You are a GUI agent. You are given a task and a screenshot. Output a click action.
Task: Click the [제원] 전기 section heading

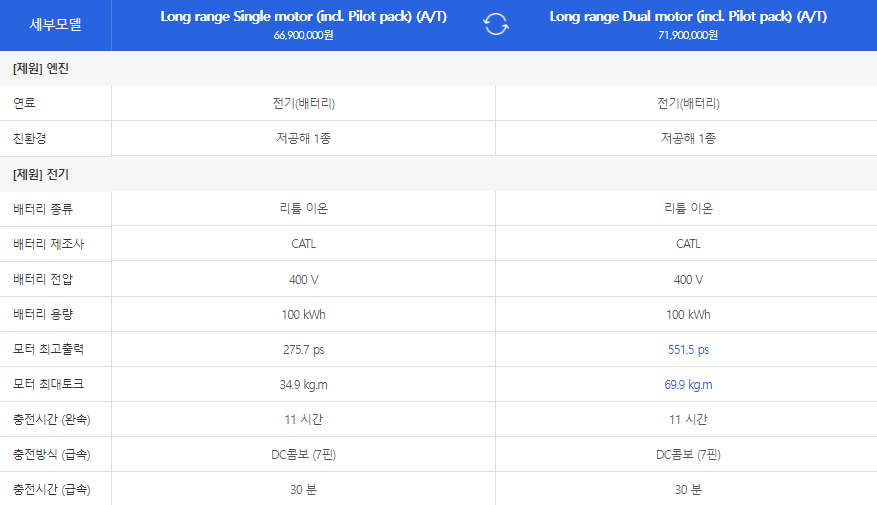click(41, 174)
